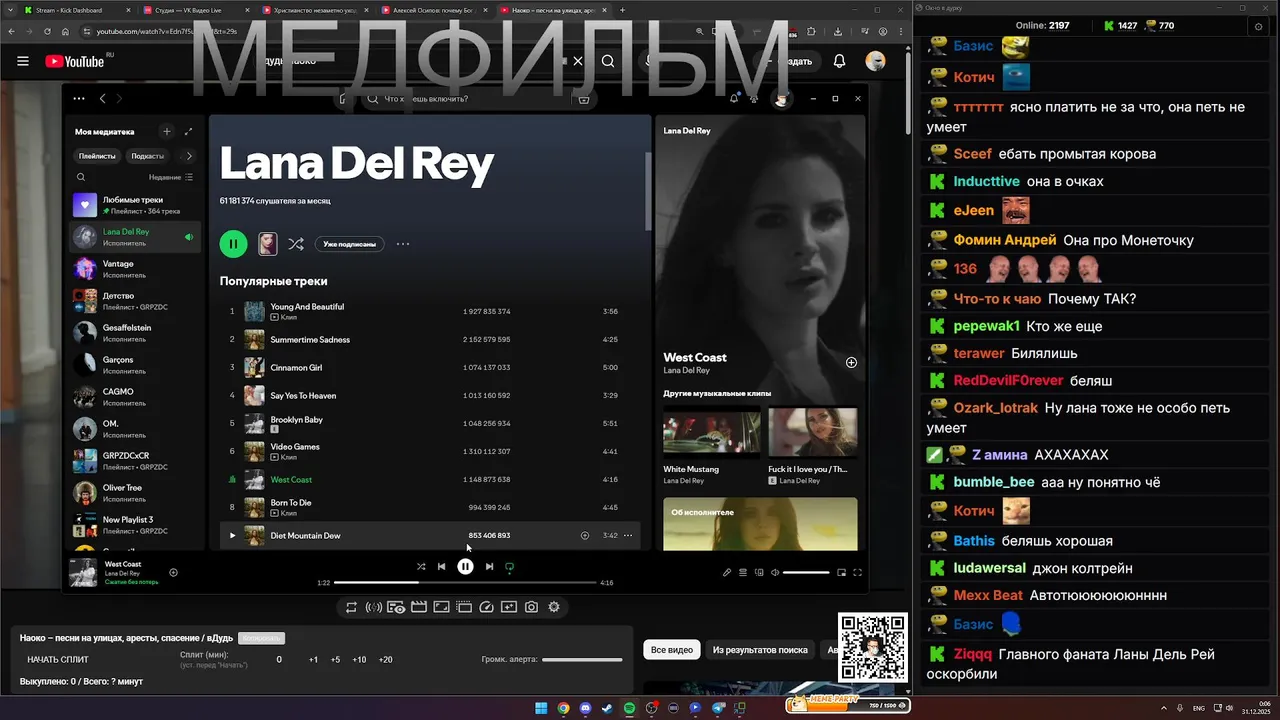Screen dimensions: 1280x720
Task: Select the Плейлисты filter chip
Action: [x=97, y=156]
